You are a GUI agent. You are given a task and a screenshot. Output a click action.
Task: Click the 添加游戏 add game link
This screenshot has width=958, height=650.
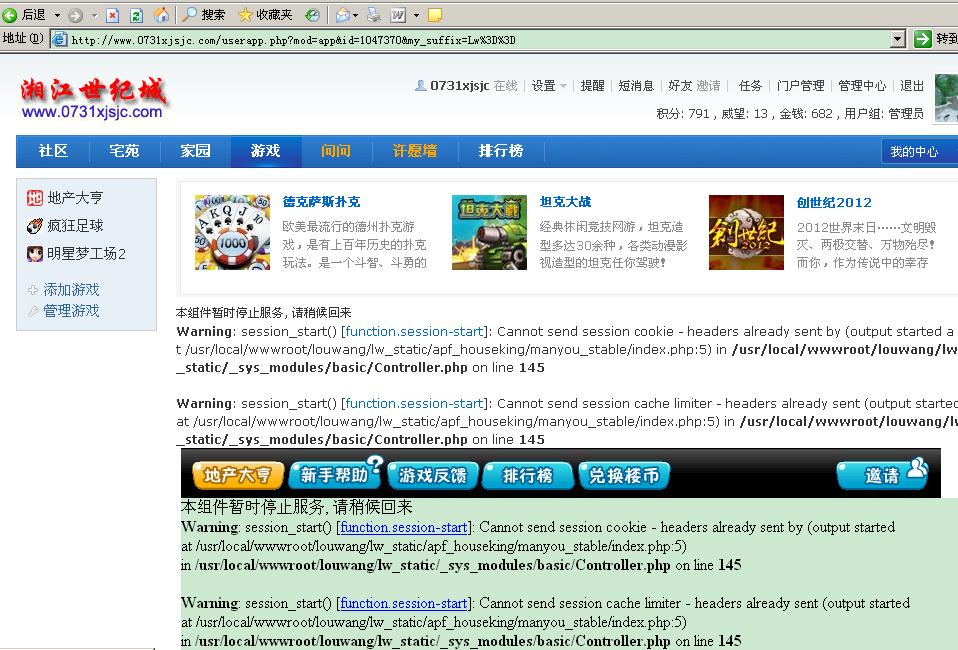[x=71, y=290]
